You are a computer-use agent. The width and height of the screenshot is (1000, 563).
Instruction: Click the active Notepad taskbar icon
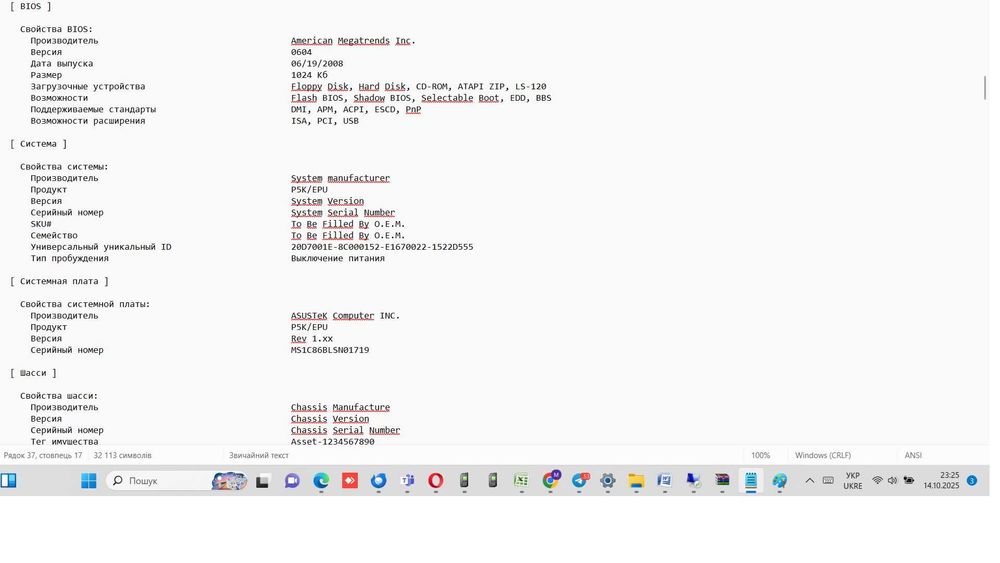pos(751,480)
